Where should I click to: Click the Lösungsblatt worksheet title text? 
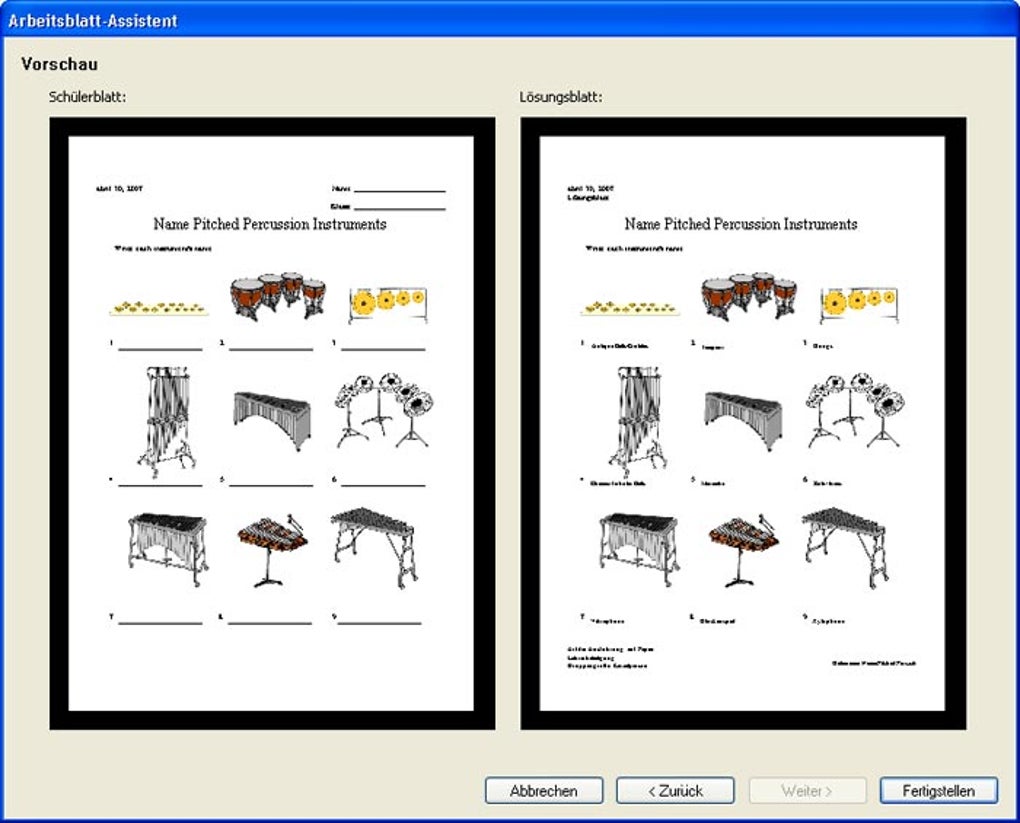[741, 224]
